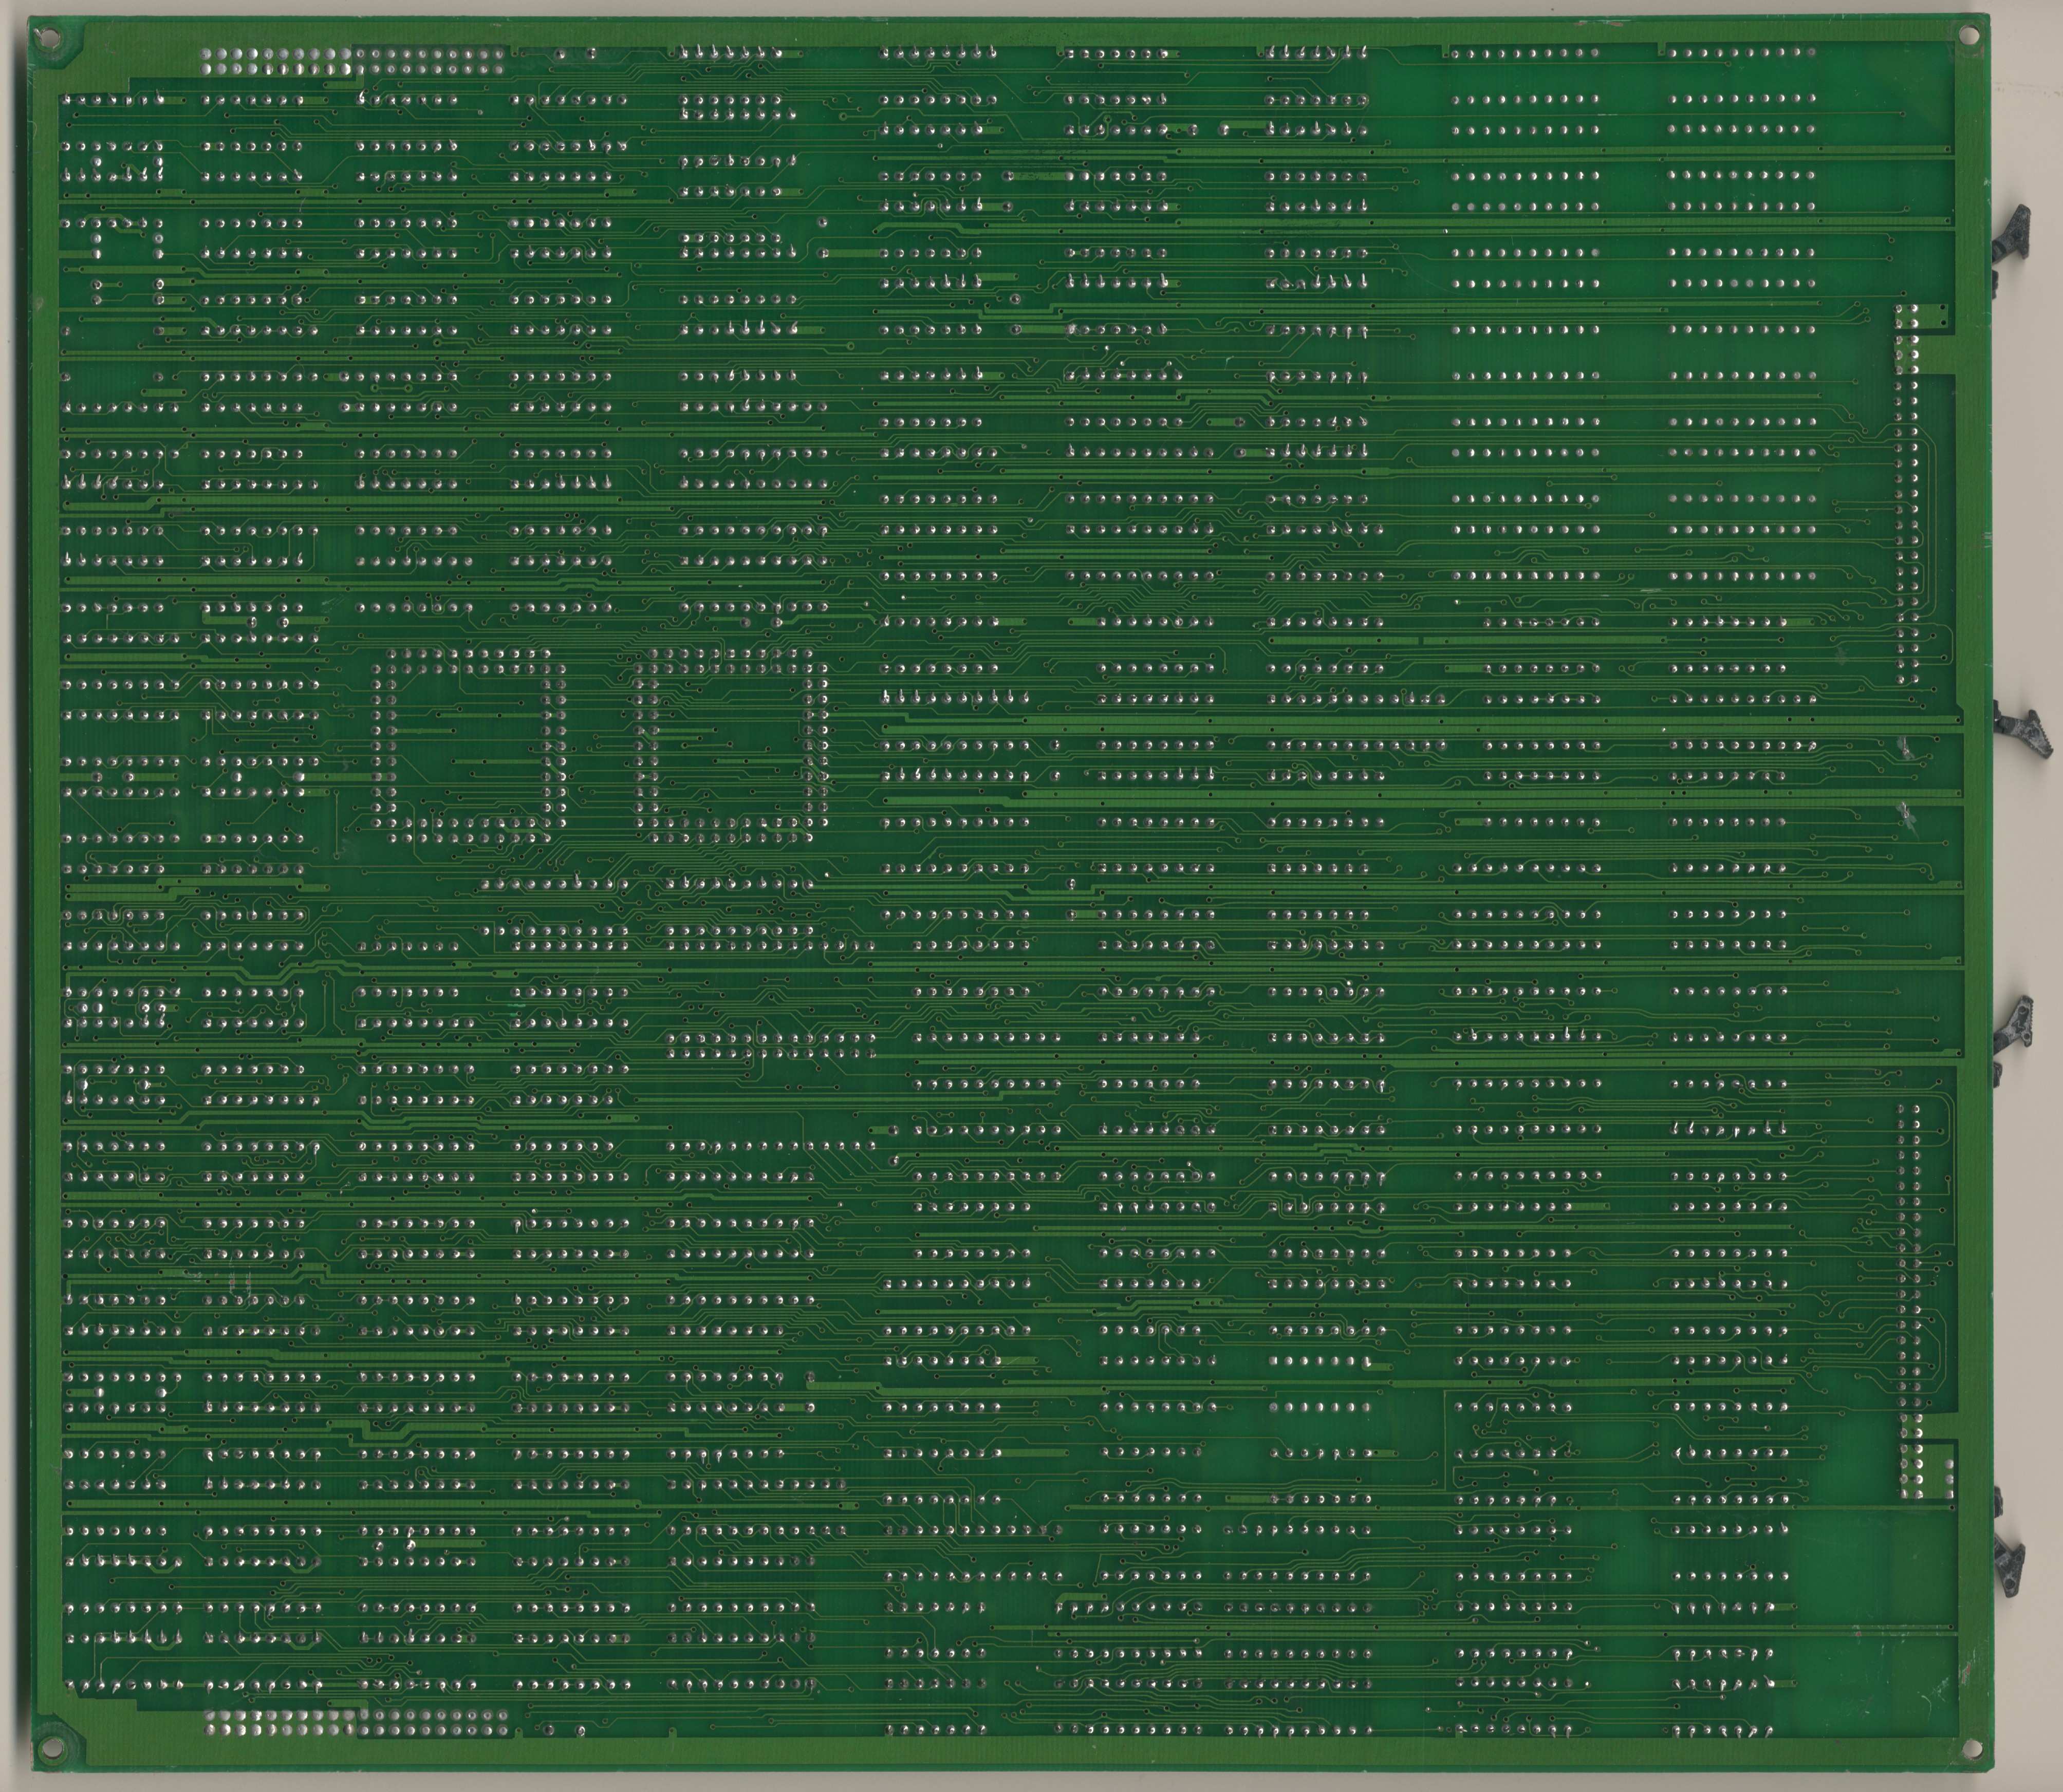2063x1792 pixels.
Task: Click the plain green area at bottom-right corner
Action: click(1870, 1690)
